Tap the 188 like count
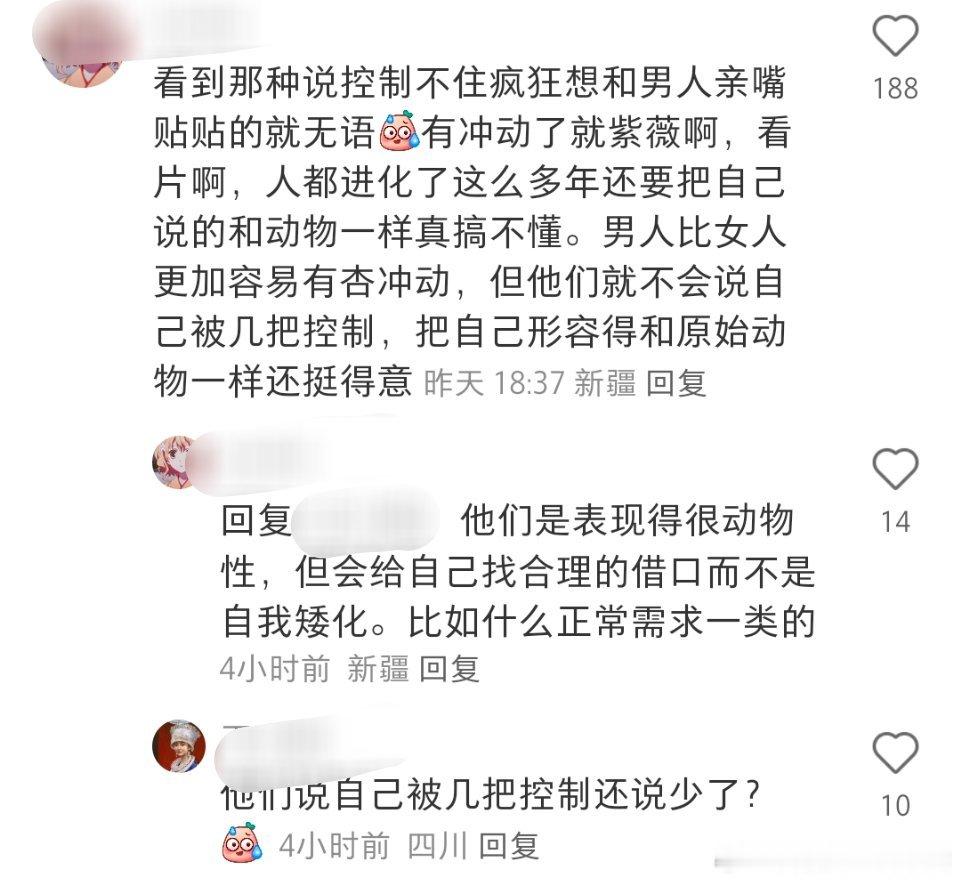This screenshot has width=960, height=882. point(895,89)
